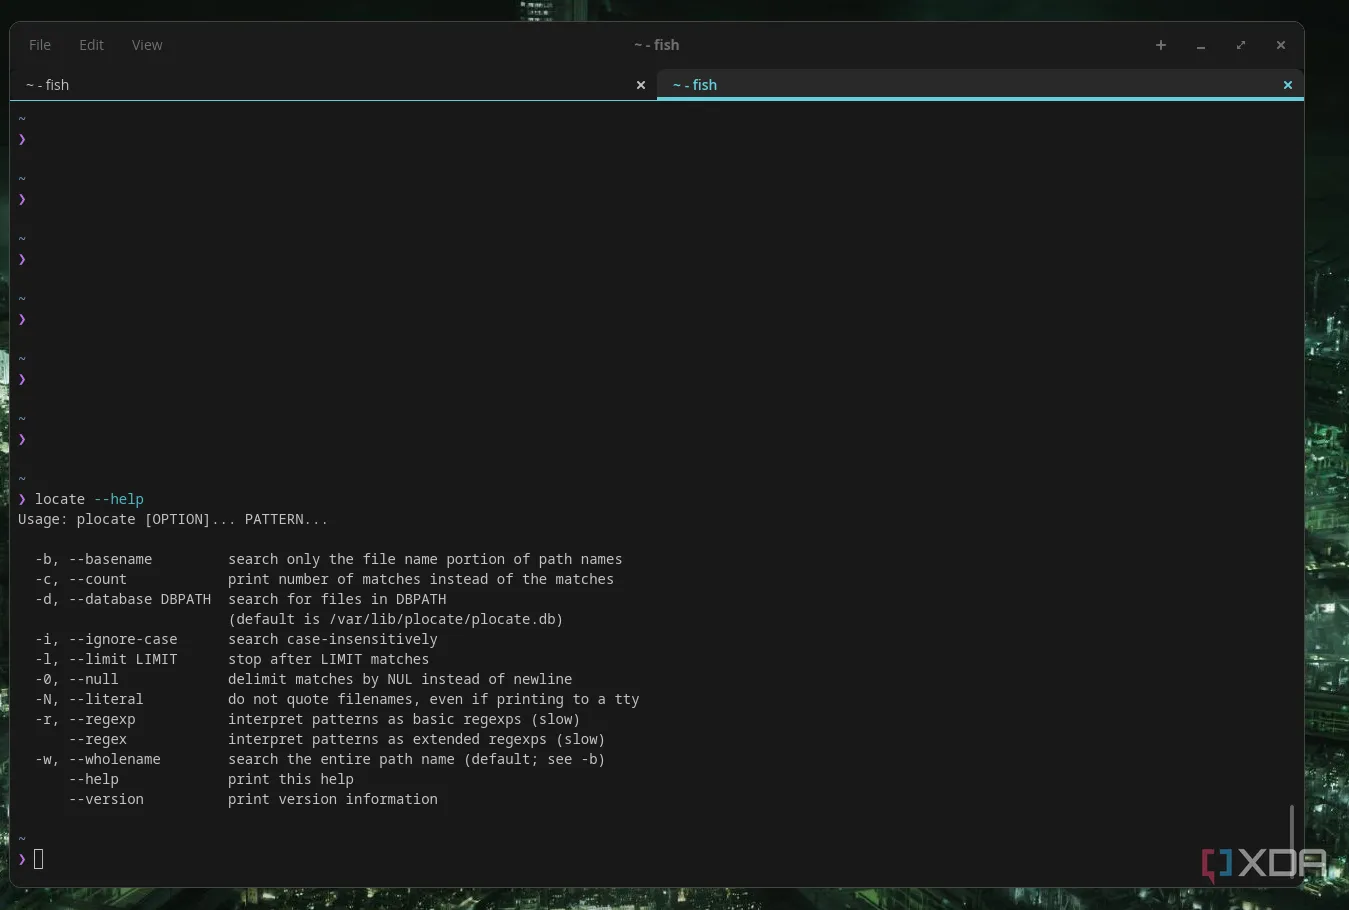Click 'print version information' description
The image size is (1349, 910).
333,799
